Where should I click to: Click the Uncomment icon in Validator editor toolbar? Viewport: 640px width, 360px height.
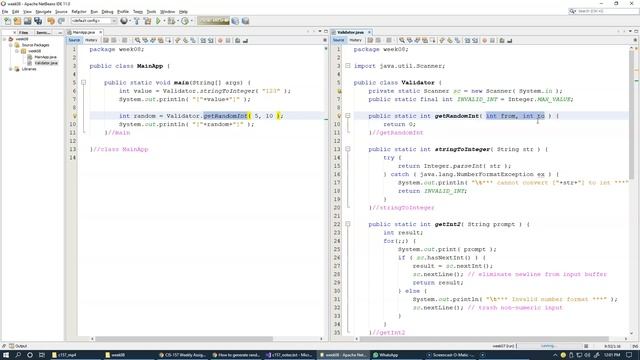[x=509, y=40]
